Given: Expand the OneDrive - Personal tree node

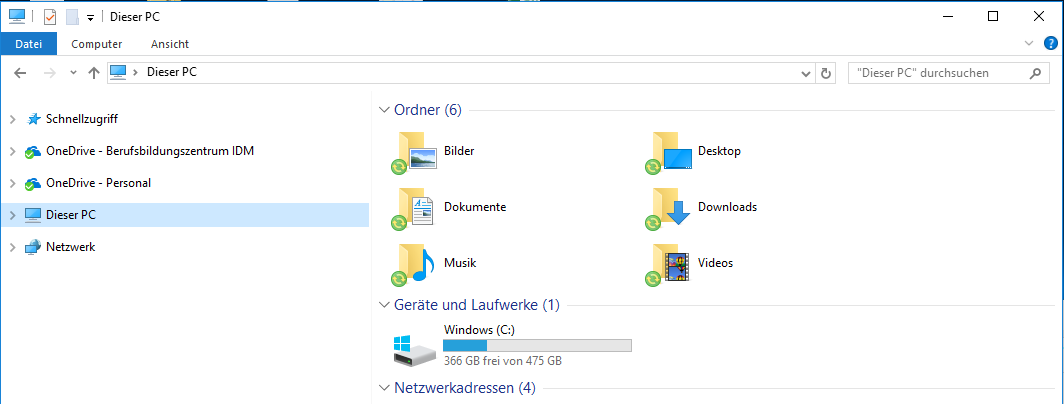Looking at the screenshot, I should [12, 183].
